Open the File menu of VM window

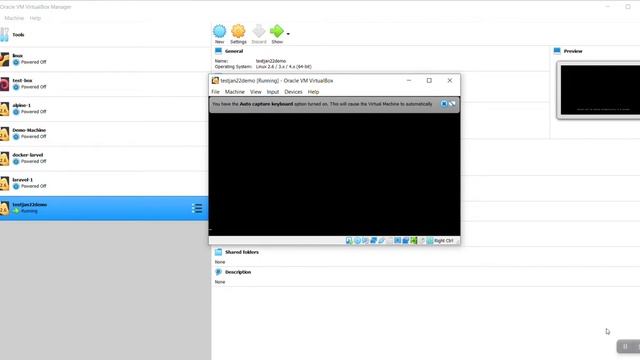click(216, 92)
